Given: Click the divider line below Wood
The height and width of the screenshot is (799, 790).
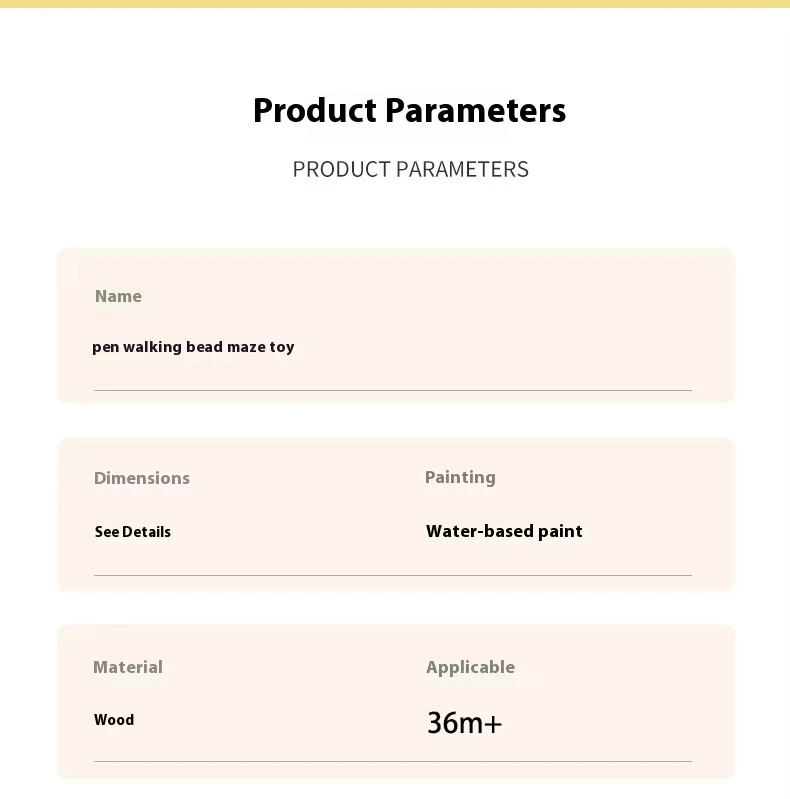Looking at the screenshot, I should [393, 761].
